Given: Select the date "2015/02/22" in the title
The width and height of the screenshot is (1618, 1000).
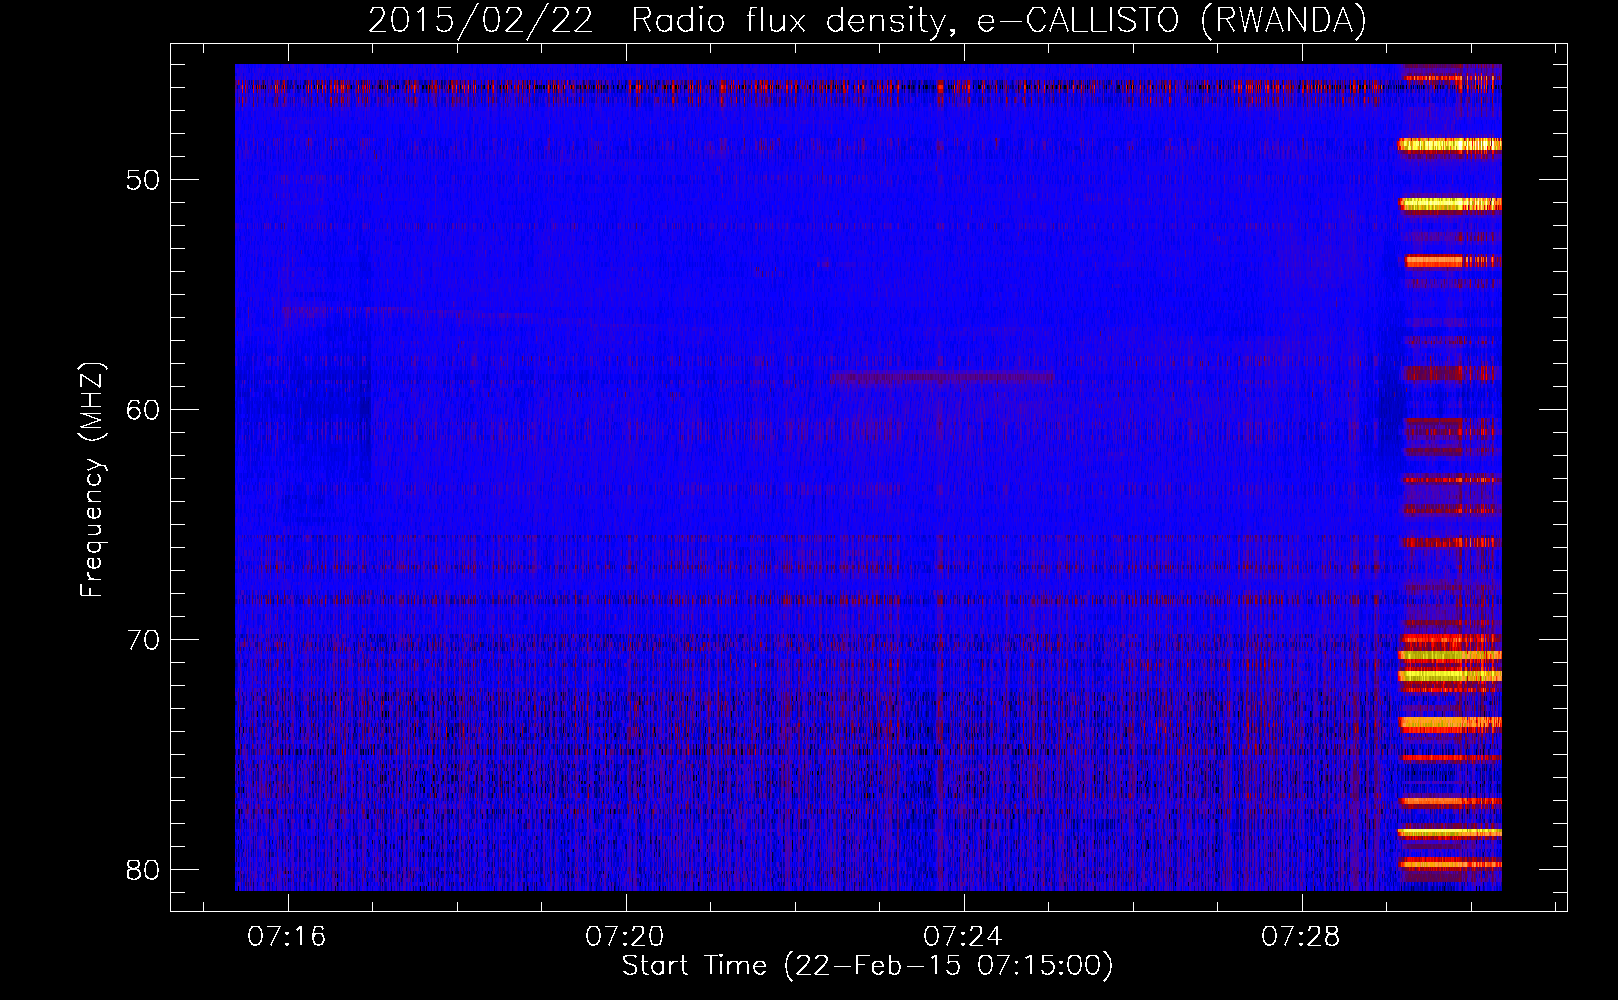Looking at the screenshot, I should pyautogui.click(x=481, y=21).
